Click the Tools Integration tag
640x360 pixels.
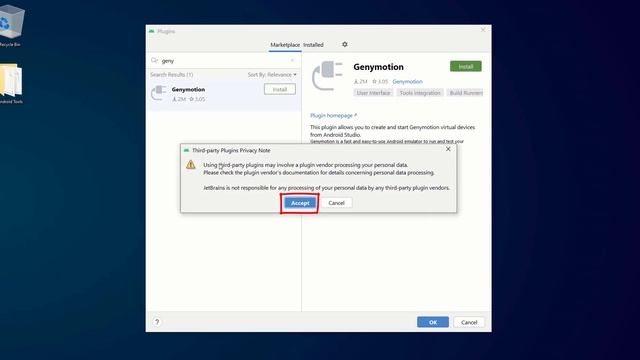[420, 93]
